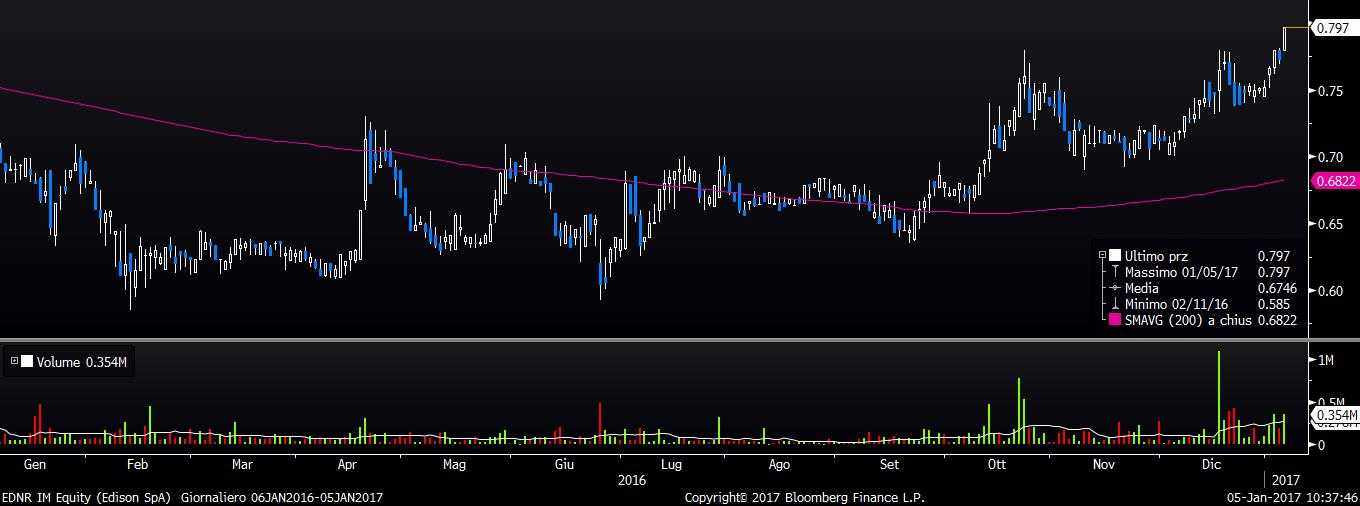Click the 2017 year marker on axis
This screenshot has height=506, width=1360.
pyautogui.click(x=1286, y=480)
